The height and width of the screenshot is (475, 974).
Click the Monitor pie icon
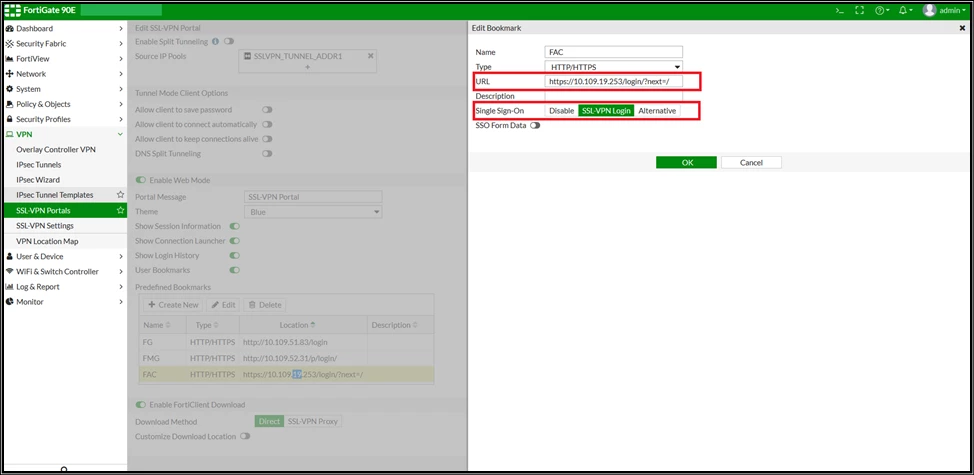point(10,302)
